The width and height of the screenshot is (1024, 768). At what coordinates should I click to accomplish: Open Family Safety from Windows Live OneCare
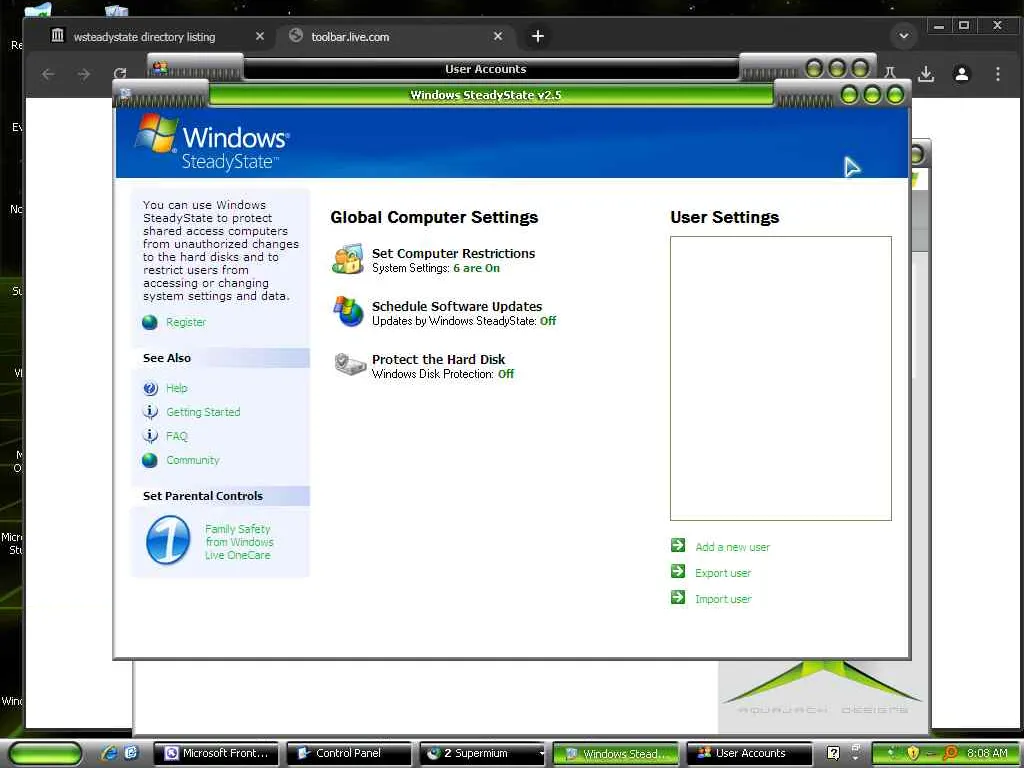[239, 542]
